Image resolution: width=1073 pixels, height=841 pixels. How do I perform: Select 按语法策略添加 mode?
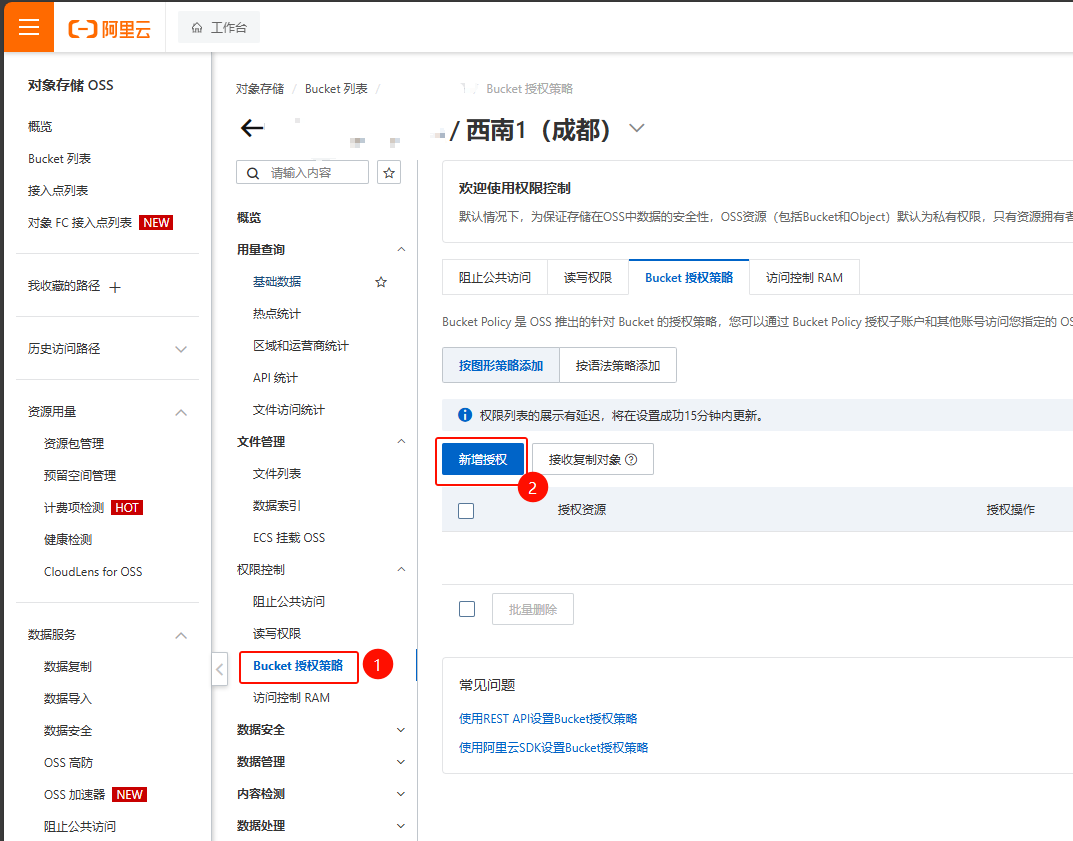(618, 365)
